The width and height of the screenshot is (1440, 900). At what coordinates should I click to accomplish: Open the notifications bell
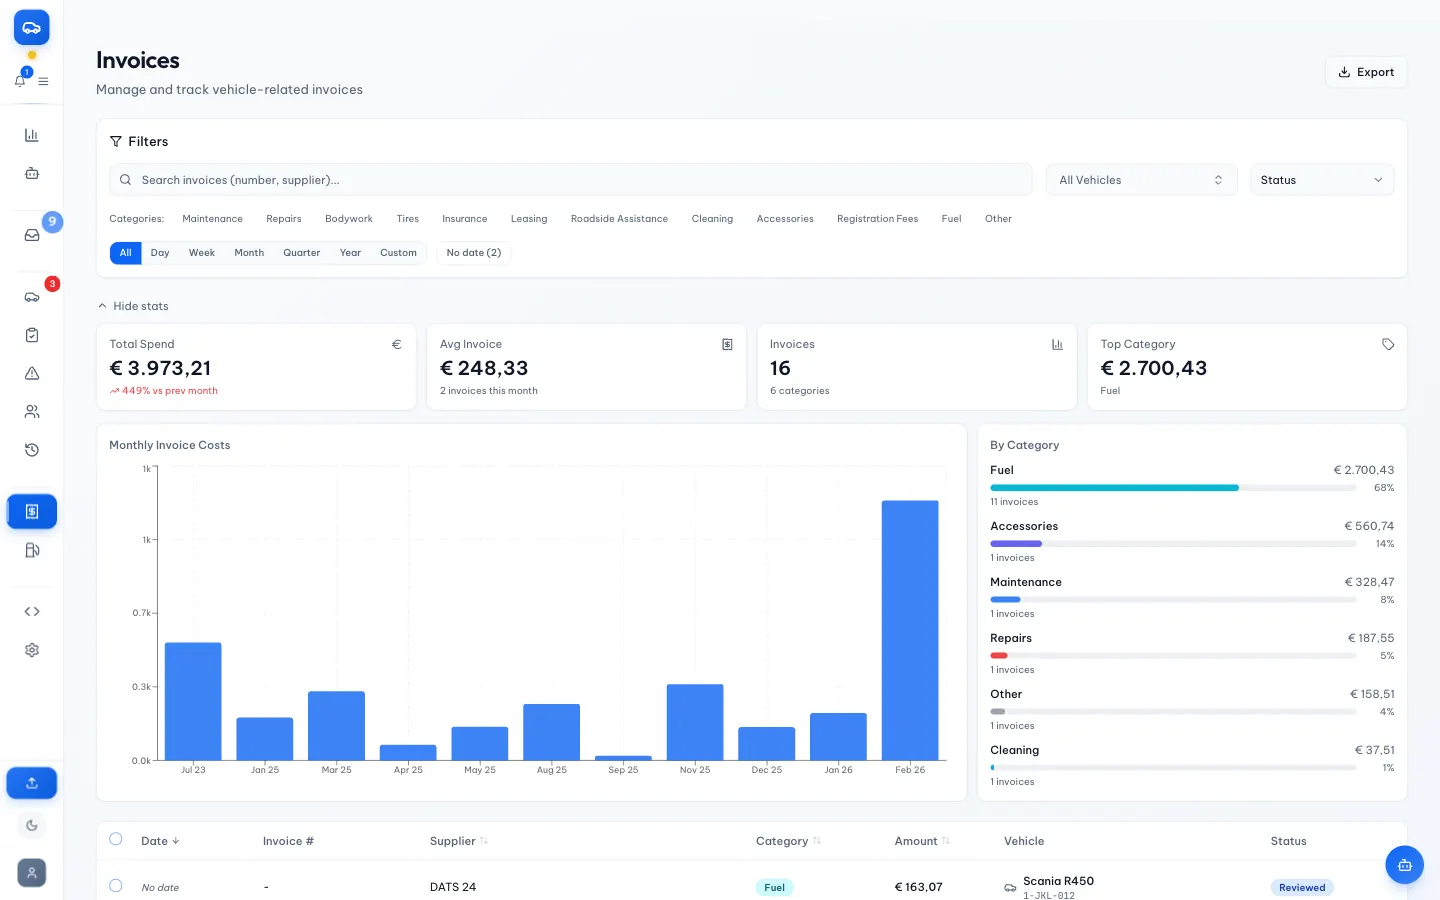20,81
